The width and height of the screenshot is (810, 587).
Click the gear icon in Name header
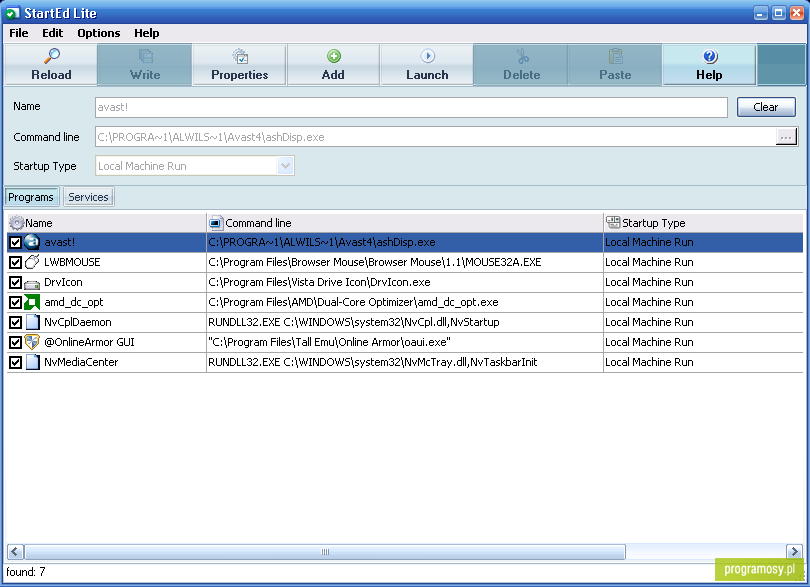click(x=17, y=223)
